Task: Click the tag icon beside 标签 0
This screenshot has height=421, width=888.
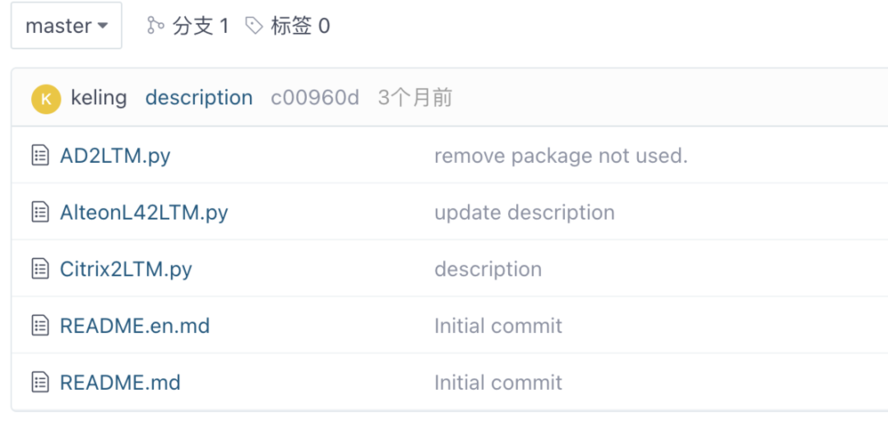Action: pyautogui.click(x=254, y=26)
